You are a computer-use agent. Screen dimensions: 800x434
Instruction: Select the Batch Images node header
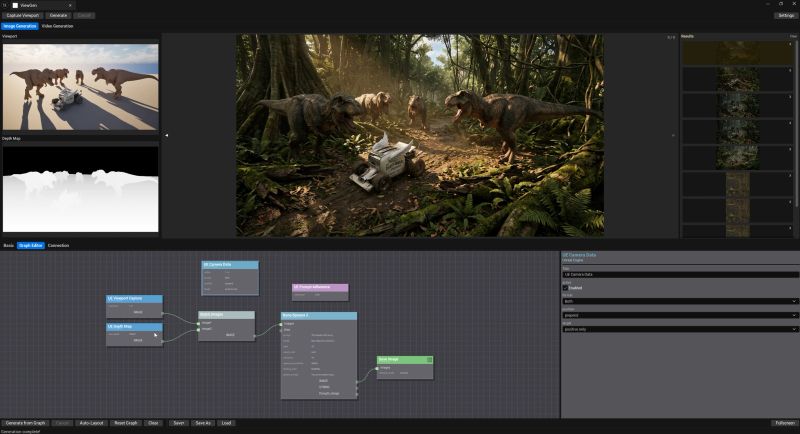(227, 315)
